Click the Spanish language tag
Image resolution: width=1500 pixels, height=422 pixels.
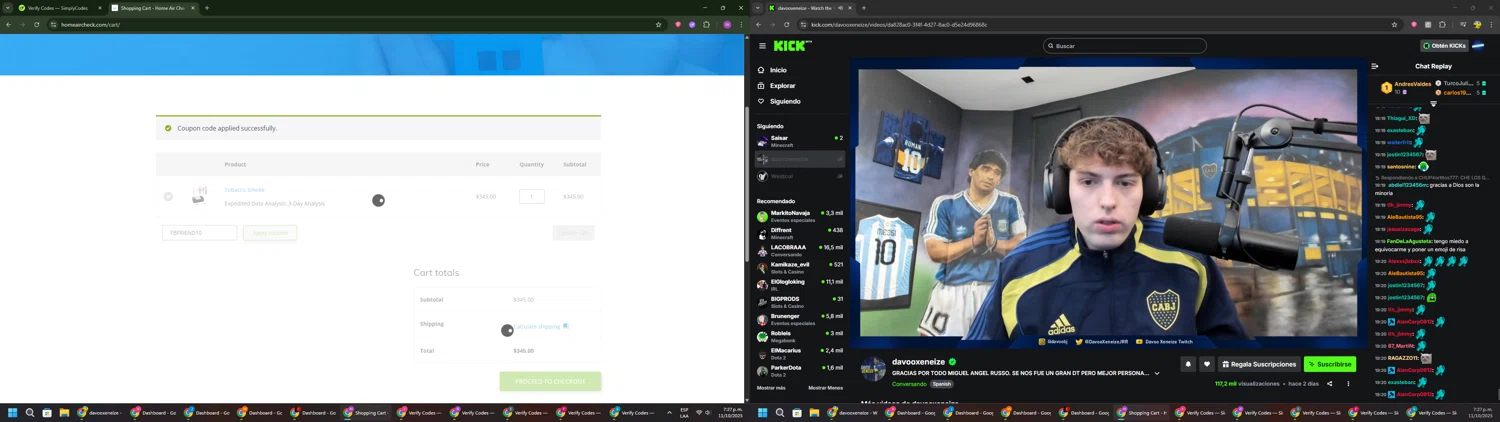tap(942, 384)
